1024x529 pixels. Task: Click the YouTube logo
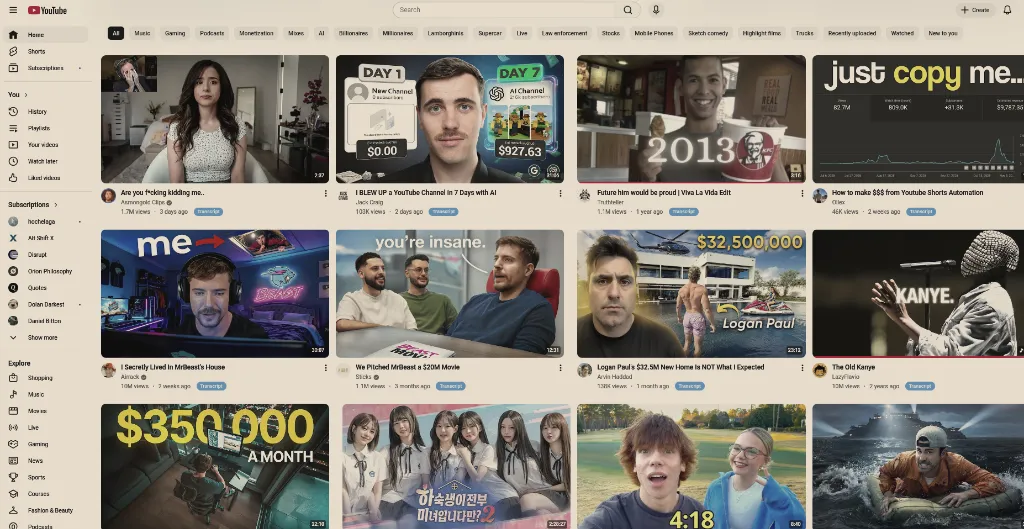click(47, 10)
